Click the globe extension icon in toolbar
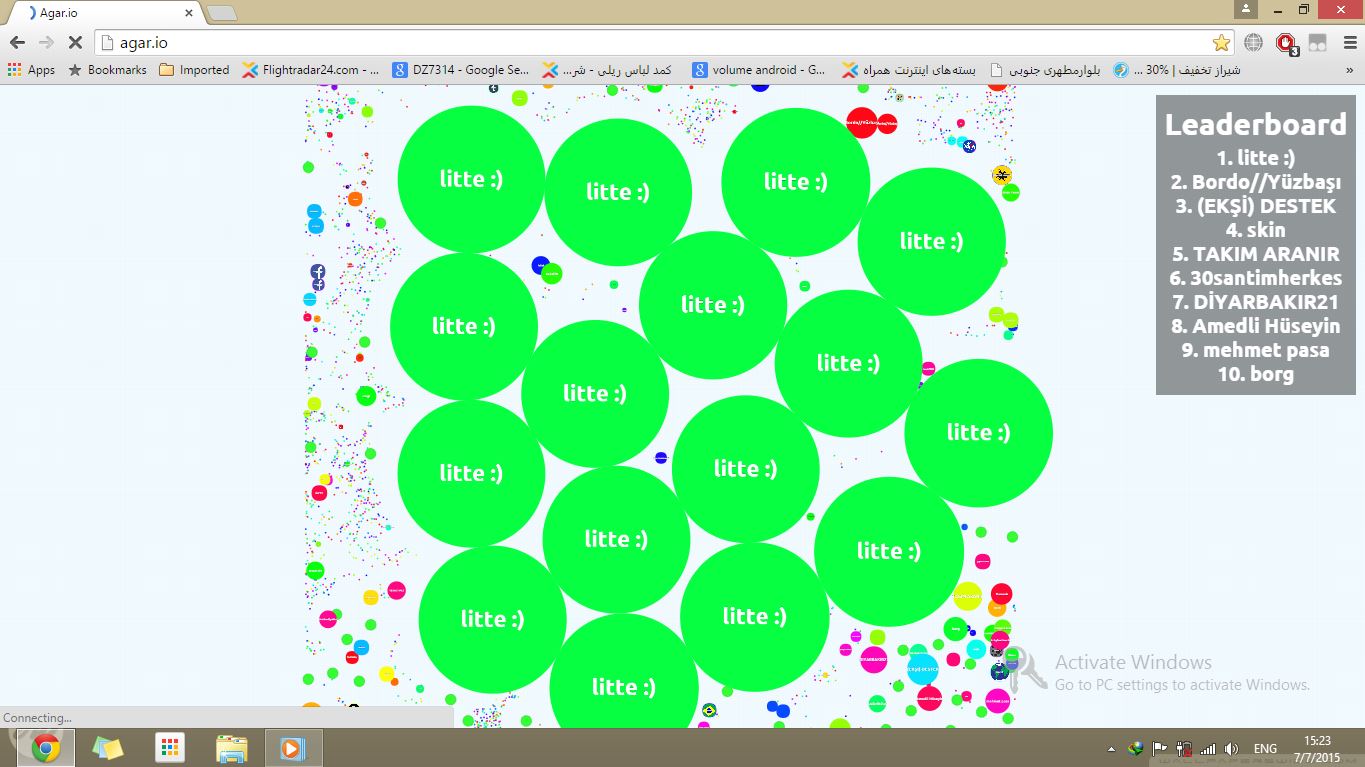1365x767 pixels. (x=1253, y=43)
